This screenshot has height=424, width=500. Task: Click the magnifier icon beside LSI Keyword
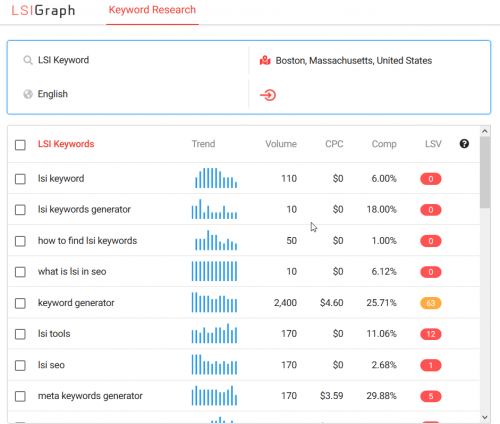click(28, 60)
